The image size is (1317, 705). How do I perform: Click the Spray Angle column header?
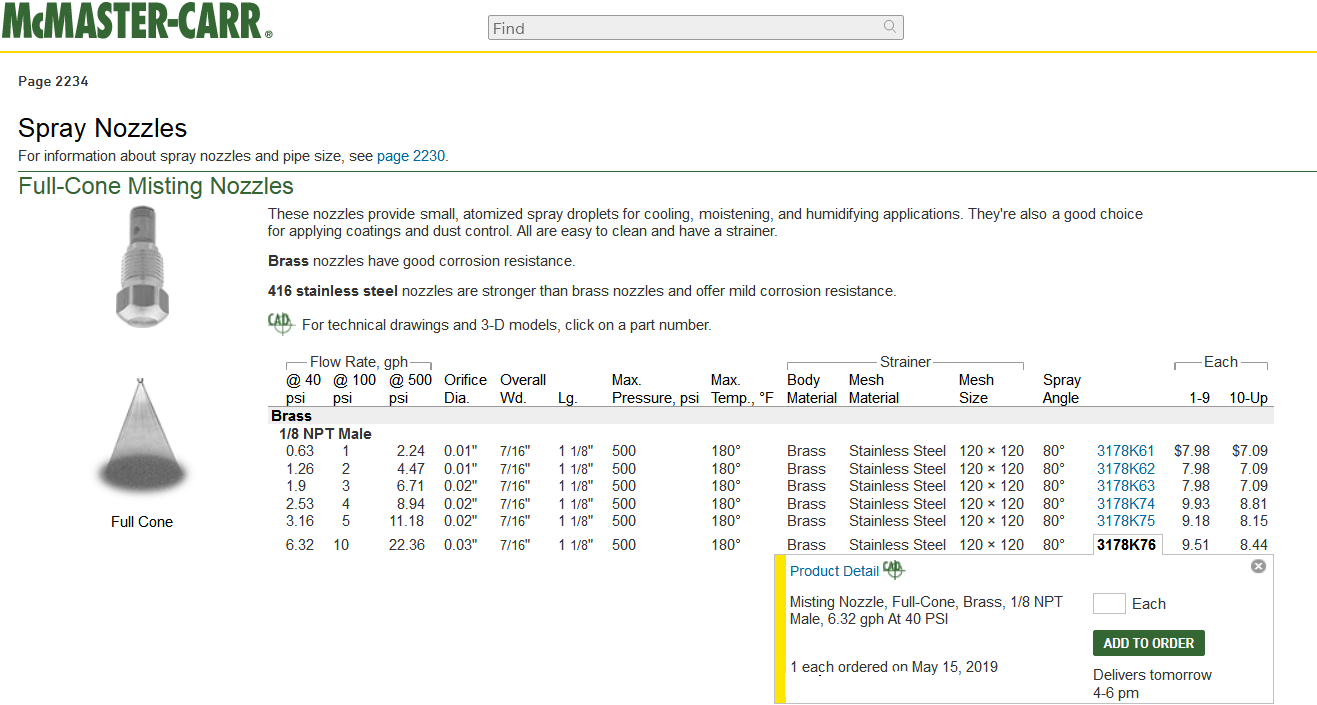1062,389
